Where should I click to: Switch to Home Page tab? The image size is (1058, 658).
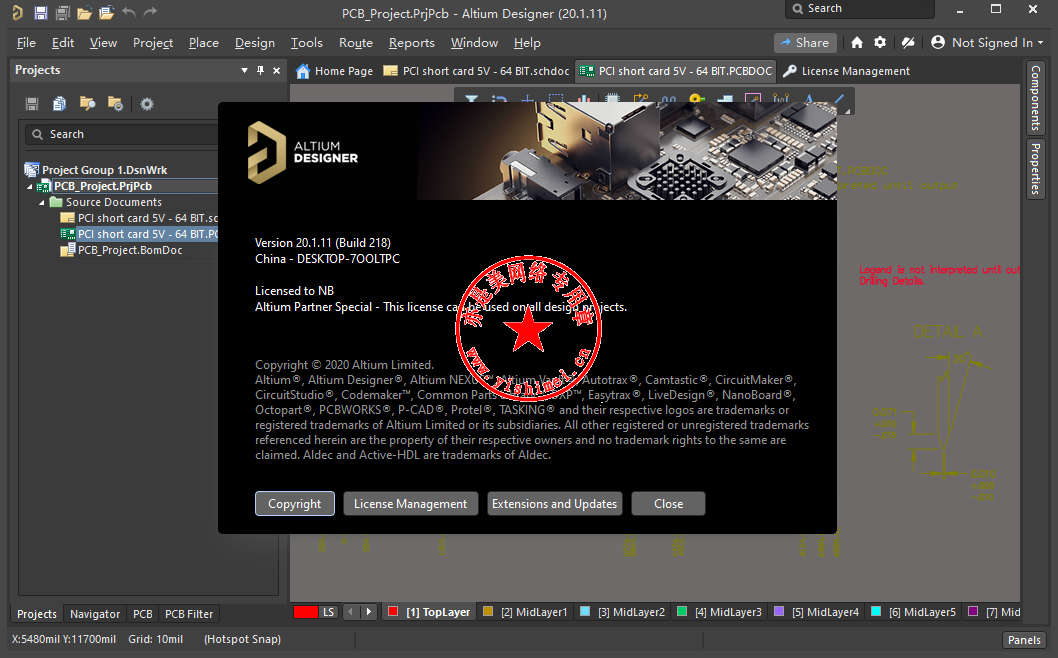pyautogui.click(x=335, y=71)
